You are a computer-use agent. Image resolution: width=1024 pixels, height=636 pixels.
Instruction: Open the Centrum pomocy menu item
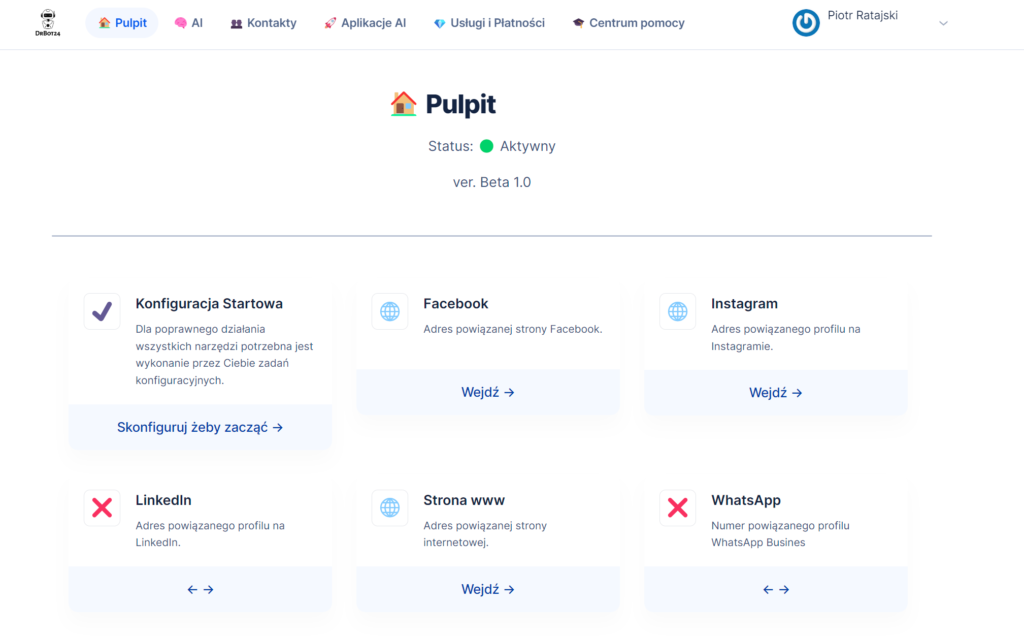coord(628,23)
